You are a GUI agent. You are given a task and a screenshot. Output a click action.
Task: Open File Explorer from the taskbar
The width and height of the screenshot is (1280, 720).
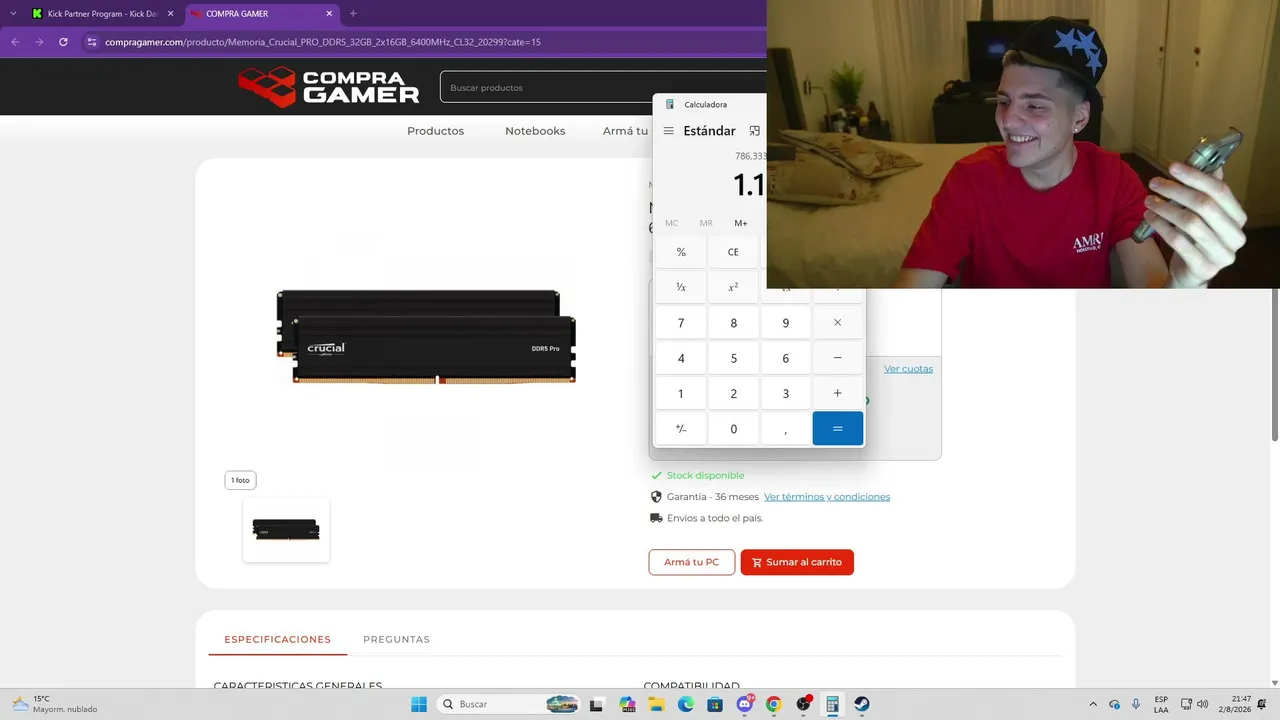[x=657, y=704]
